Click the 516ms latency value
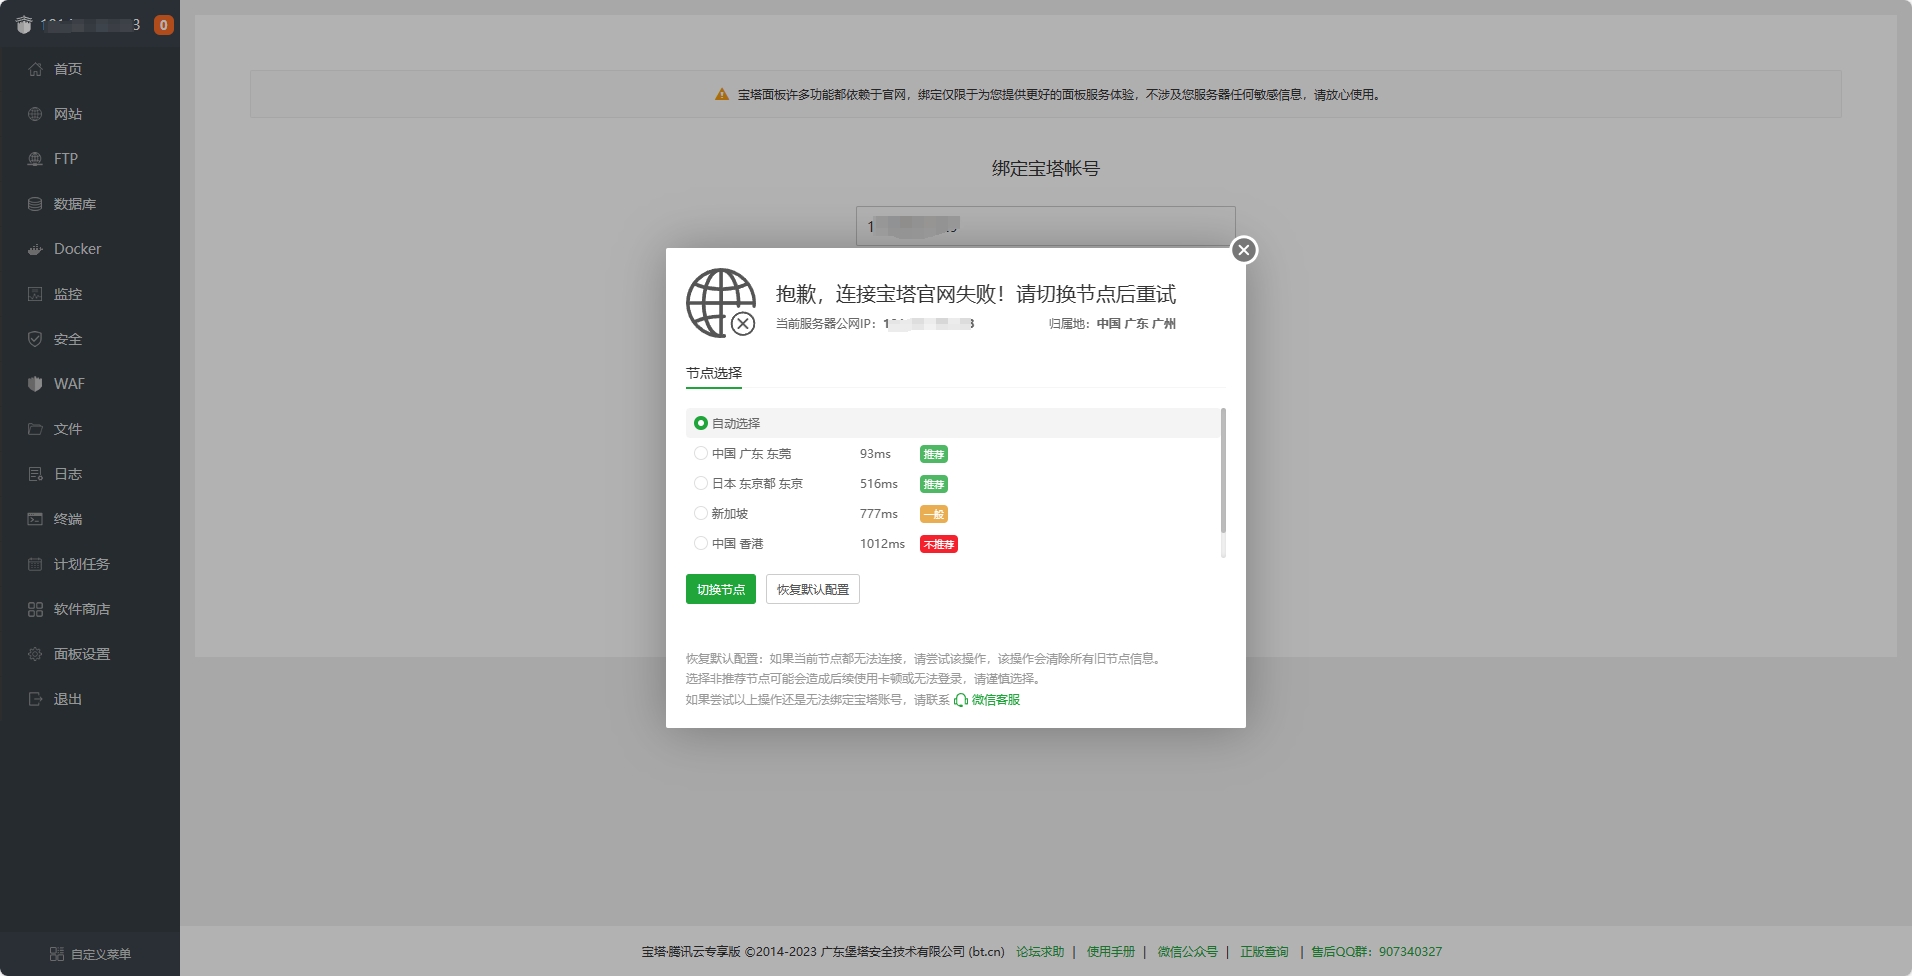The height and width of the screenshot is (976, 1912). click(879, 484)
